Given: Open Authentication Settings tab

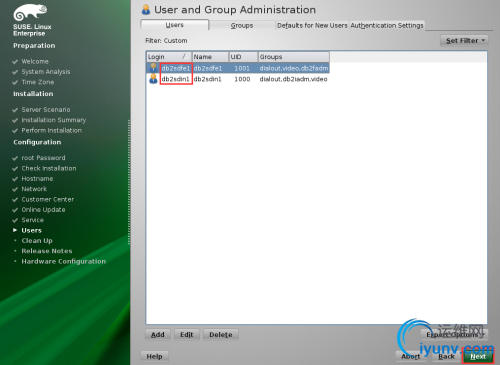Looking at the screenshot, I should pos(387,25).
